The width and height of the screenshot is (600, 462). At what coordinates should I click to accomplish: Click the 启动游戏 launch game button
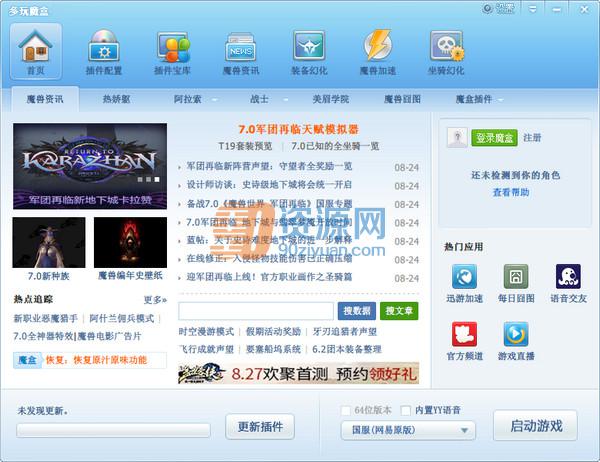[535, 426]
